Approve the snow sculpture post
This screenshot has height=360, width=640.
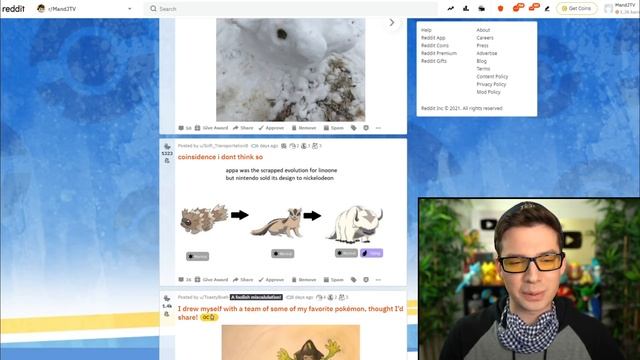(x=271, y=128)
